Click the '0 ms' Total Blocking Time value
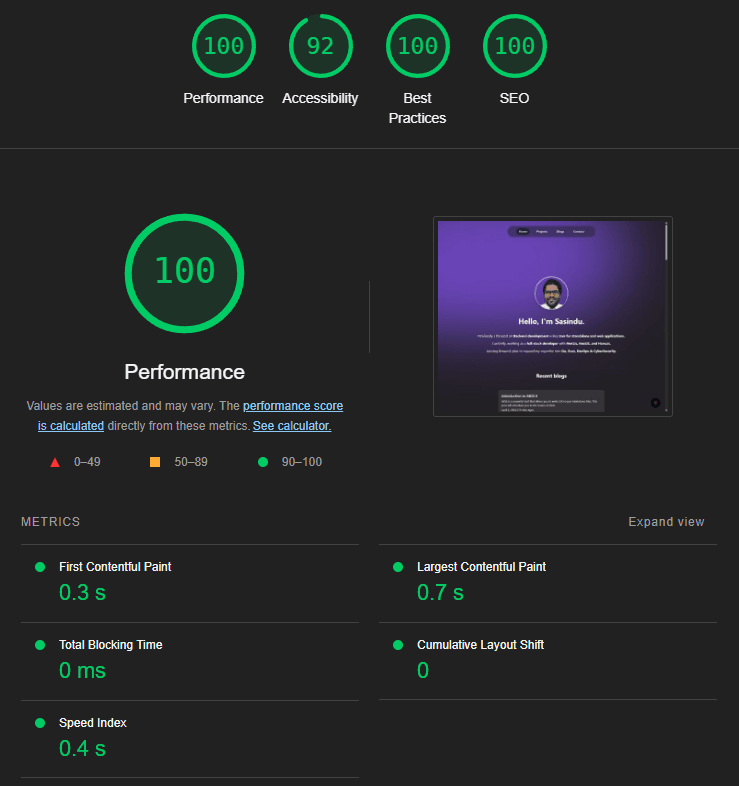739x786 pixels. [82, 671]
